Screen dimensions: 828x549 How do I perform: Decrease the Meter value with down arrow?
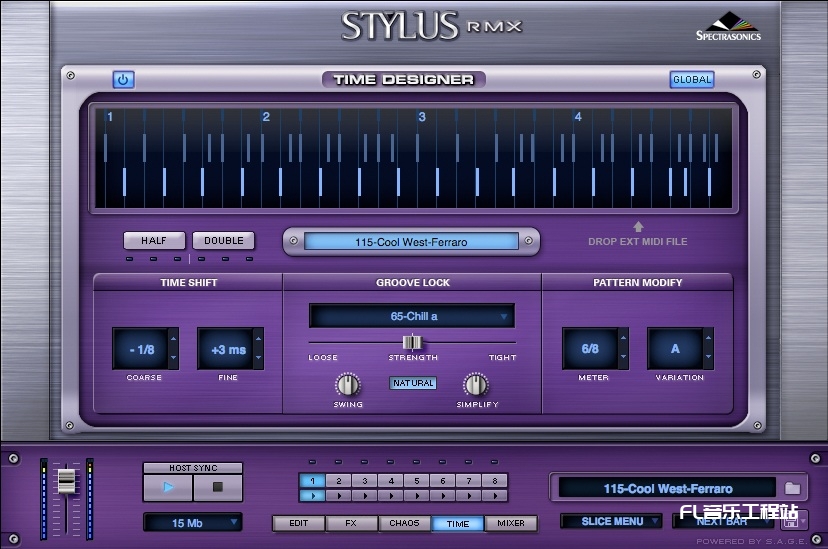click(623, 358)
